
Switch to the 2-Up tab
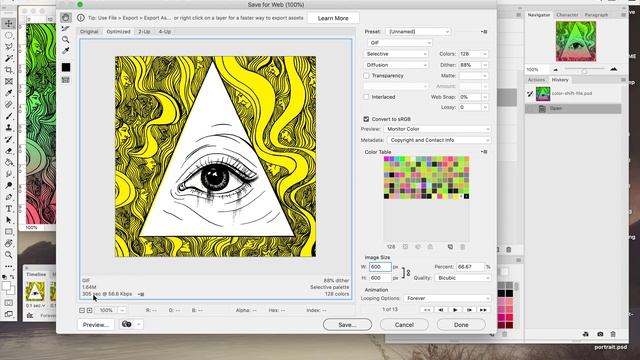[x=144, y=31]
